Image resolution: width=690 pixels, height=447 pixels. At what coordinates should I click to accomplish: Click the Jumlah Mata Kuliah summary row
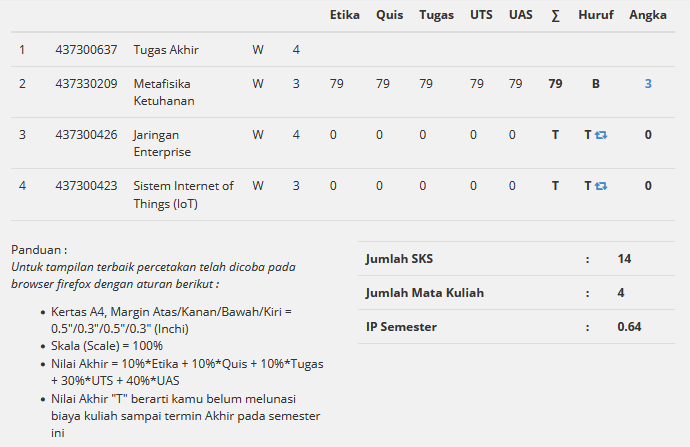(516, 293)
